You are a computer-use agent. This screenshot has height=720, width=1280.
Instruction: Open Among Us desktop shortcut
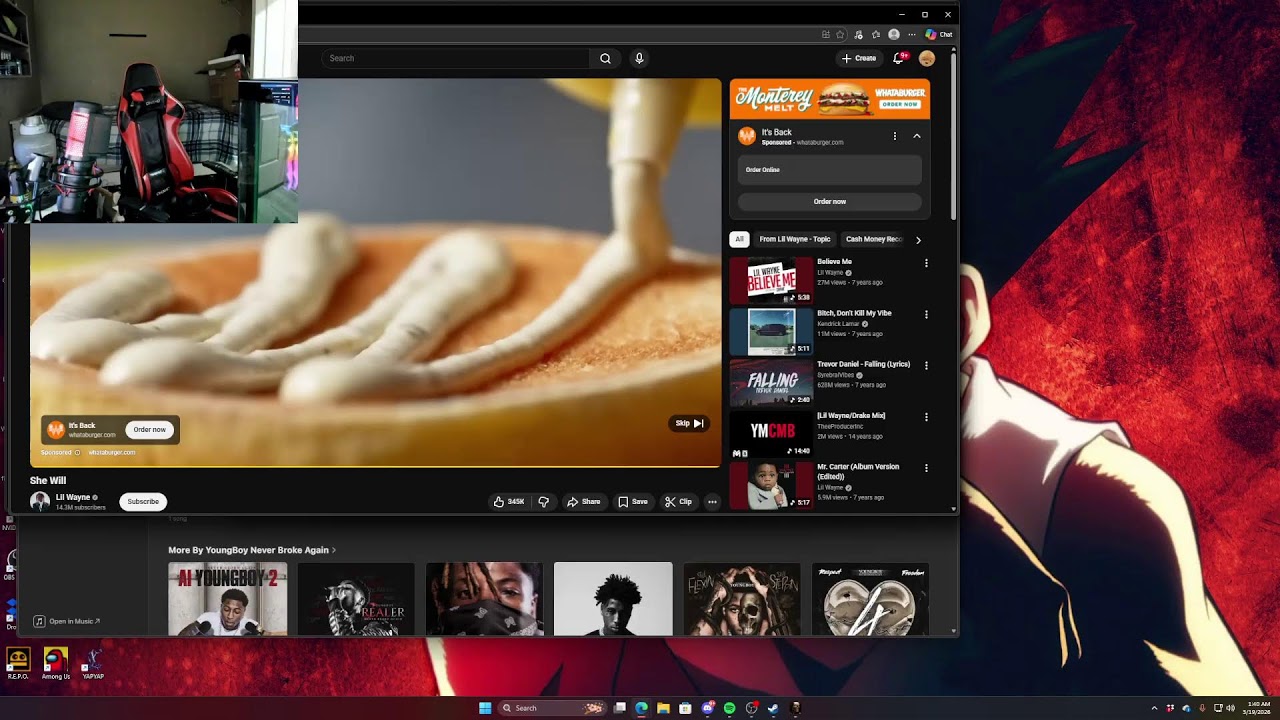[56, 663]
